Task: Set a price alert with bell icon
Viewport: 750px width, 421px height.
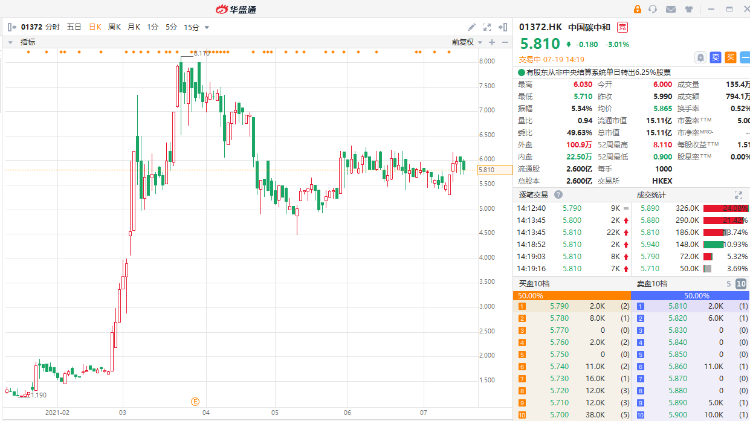Action: (x=700, y=57)
